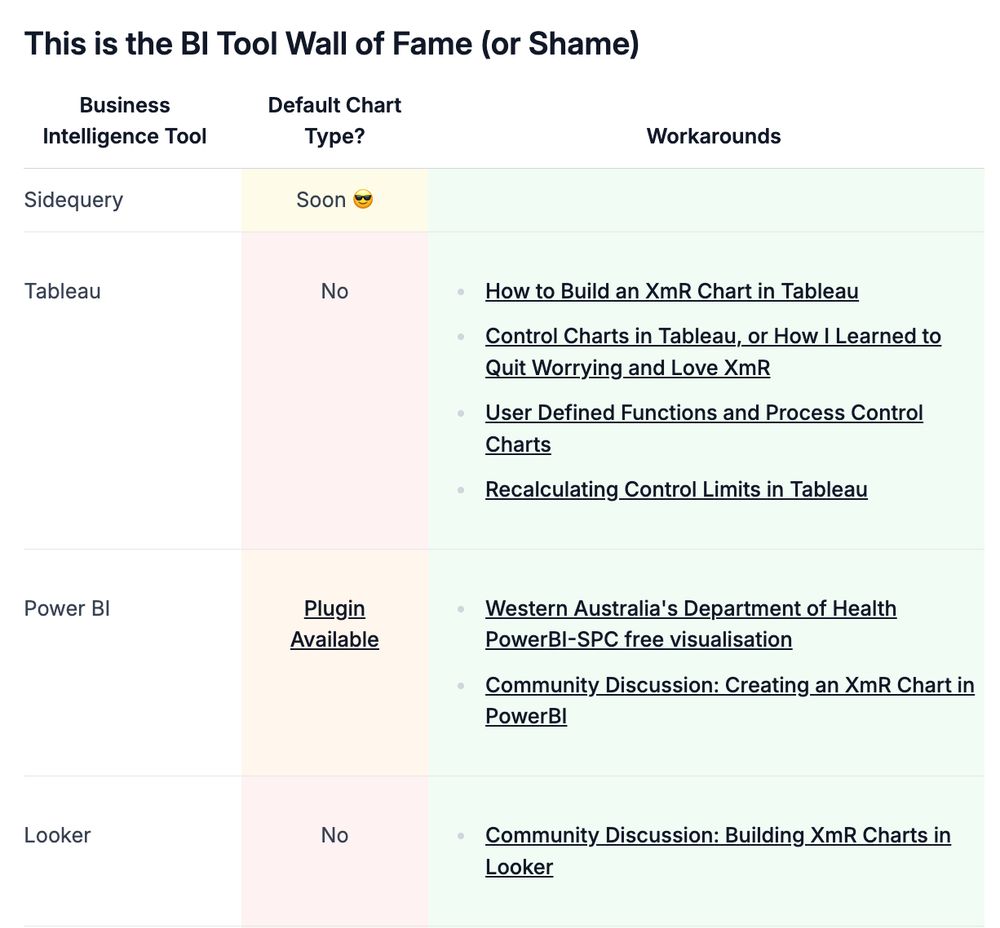The image size is (1000, 928).
Task: Open Western Australia's Department of Health PowerBI-SPC link
Action: coord(691,624)
